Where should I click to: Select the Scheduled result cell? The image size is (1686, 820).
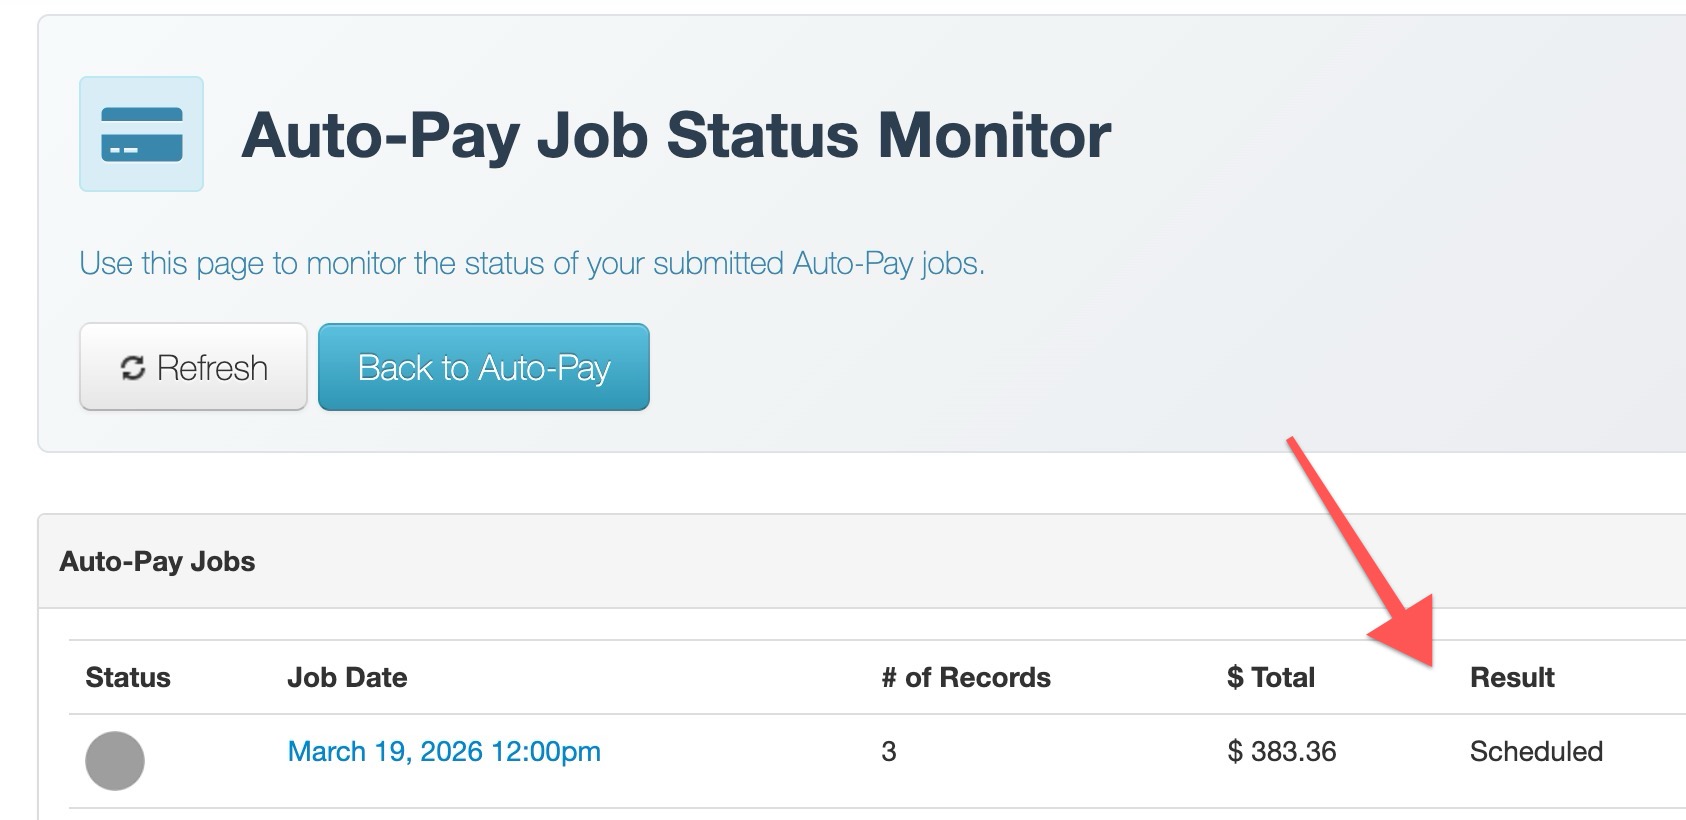point(1536,751)
